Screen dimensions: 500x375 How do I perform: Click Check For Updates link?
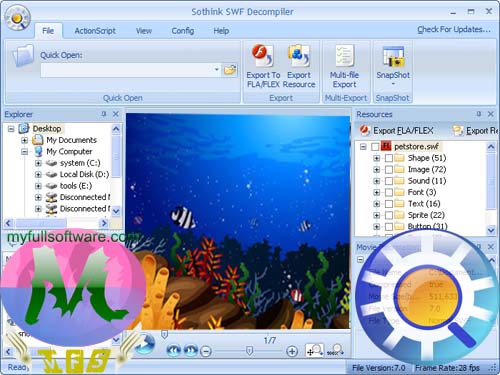click(x=454, y=30)
